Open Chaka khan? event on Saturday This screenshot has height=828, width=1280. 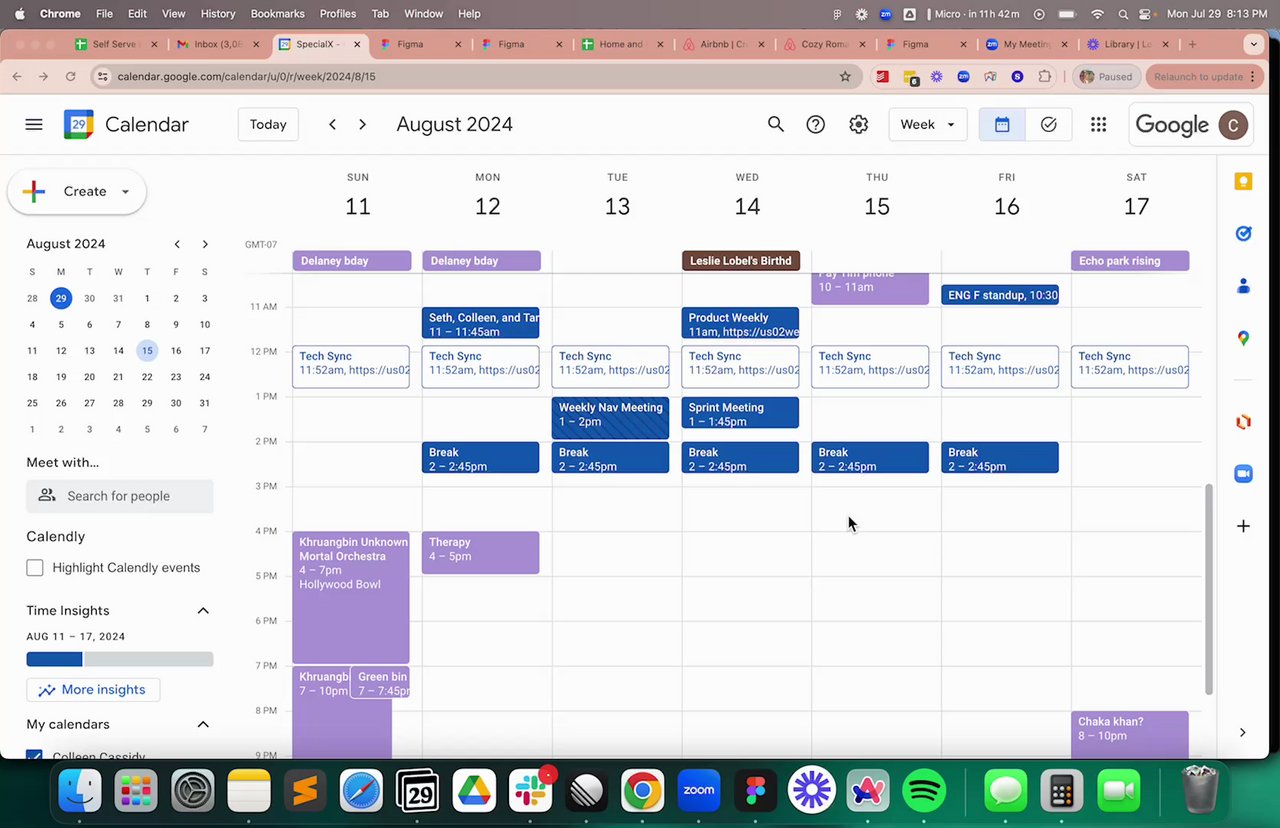click(1130, 734)
